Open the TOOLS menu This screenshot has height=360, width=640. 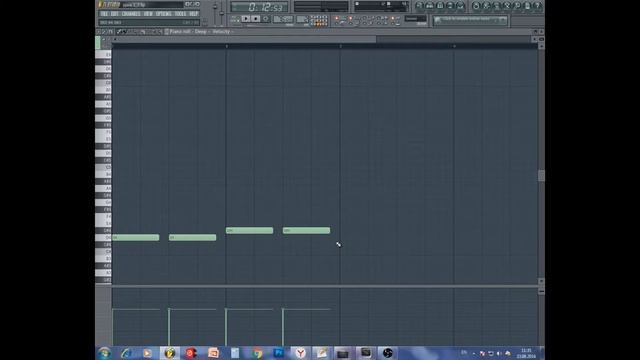coord(180,14)
